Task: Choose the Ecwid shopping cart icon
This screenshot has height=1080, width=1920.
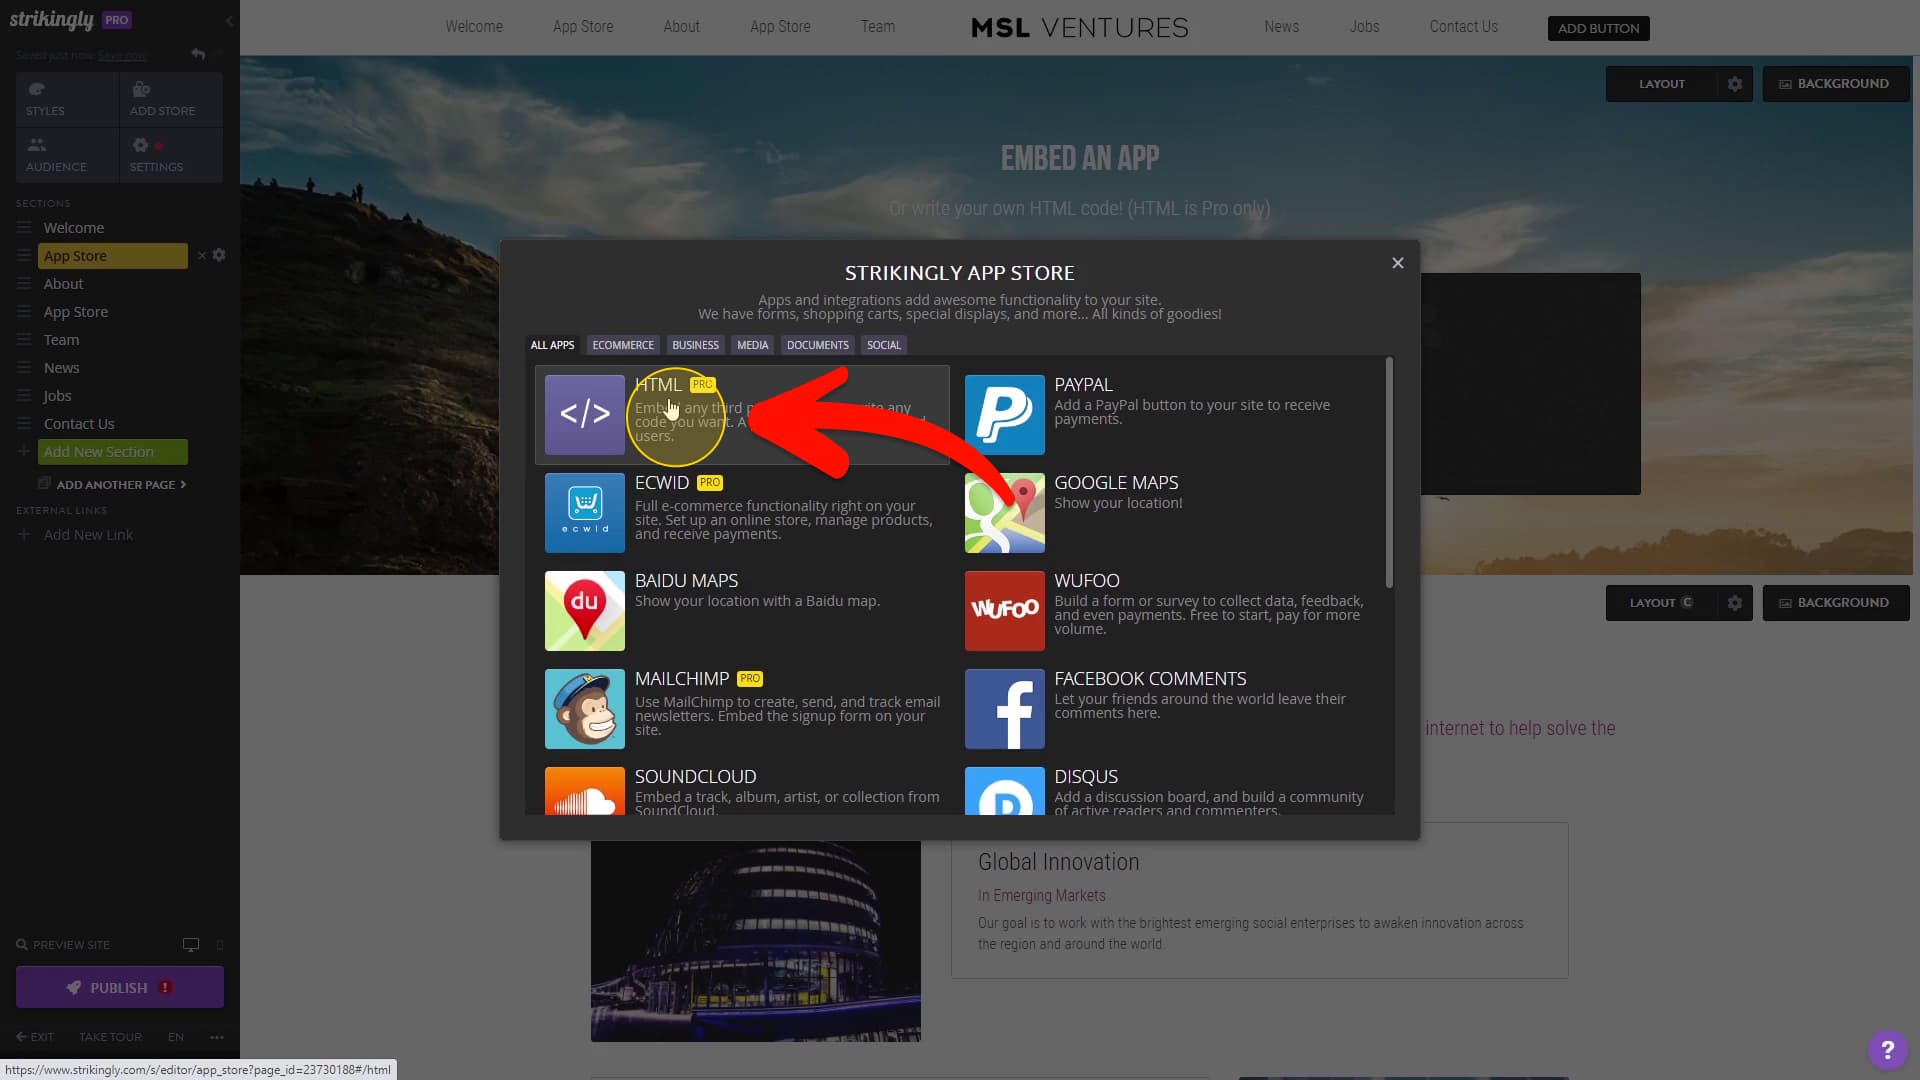Action: (585, 513)
